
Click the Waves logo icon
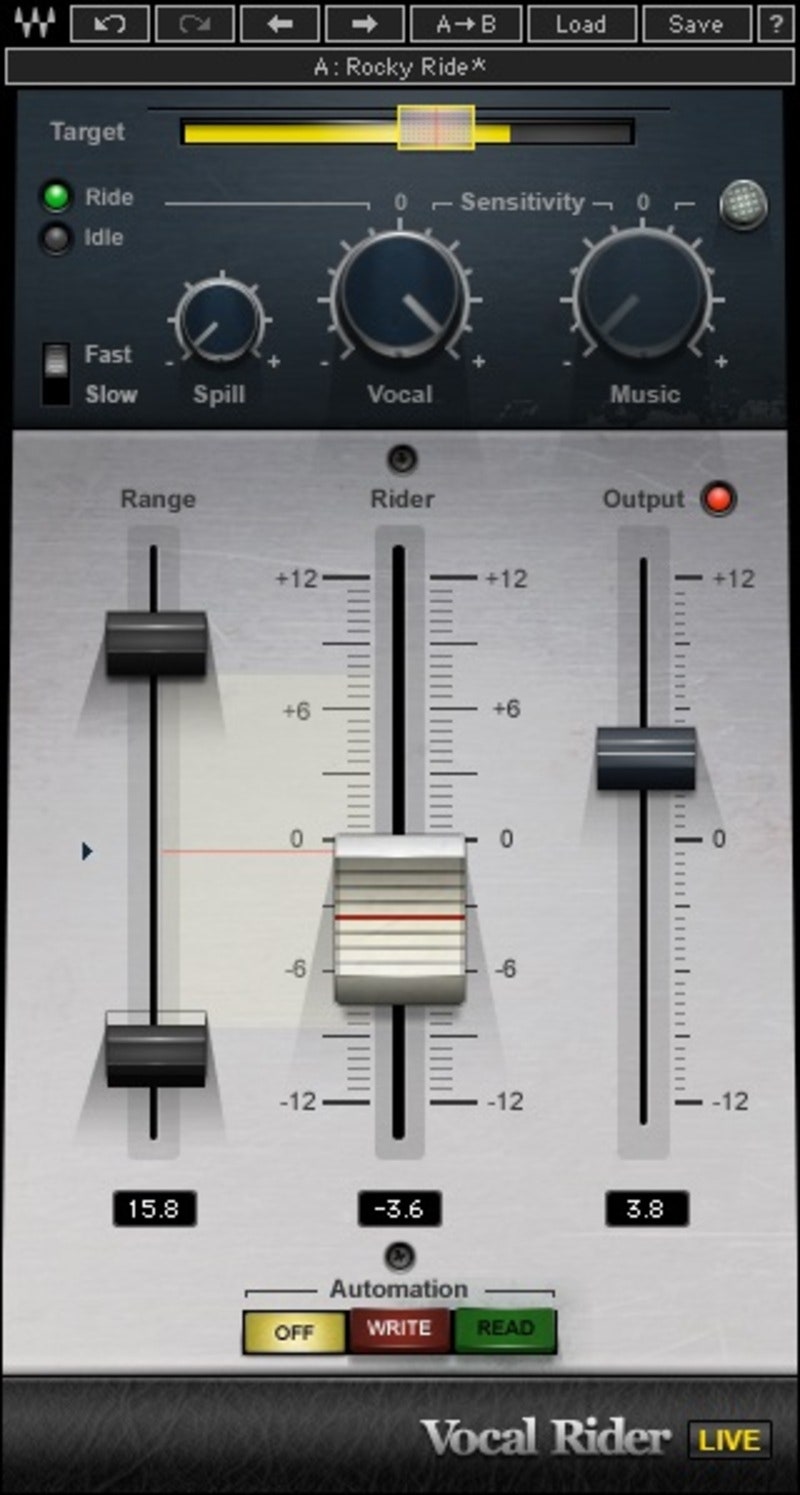33,23
